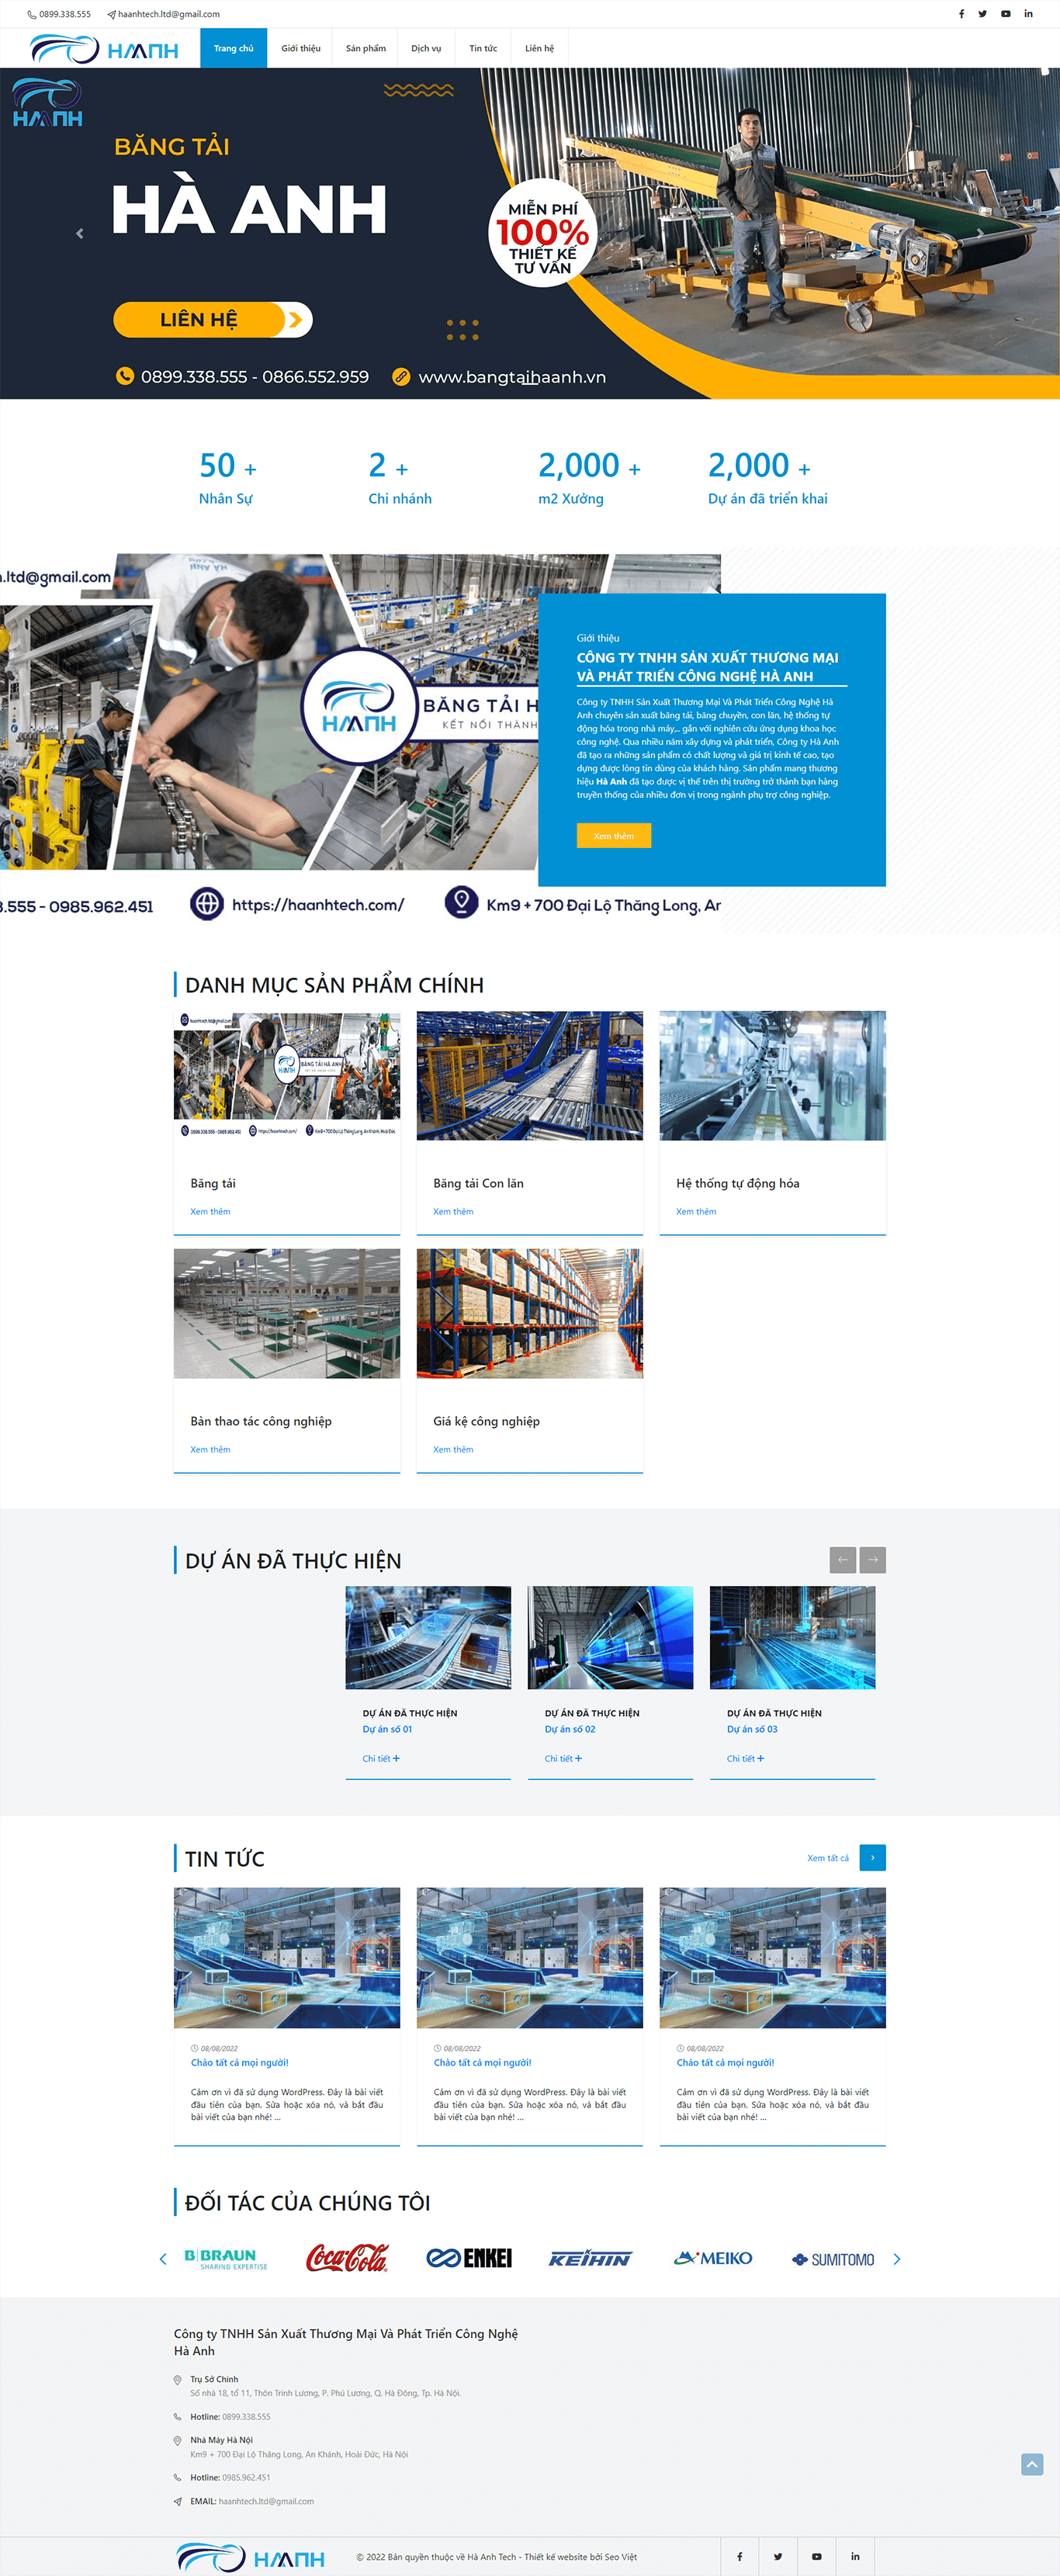Open the Băng tải Con lăn thumbnail
The image size is (1060, 2576).
529,1076
